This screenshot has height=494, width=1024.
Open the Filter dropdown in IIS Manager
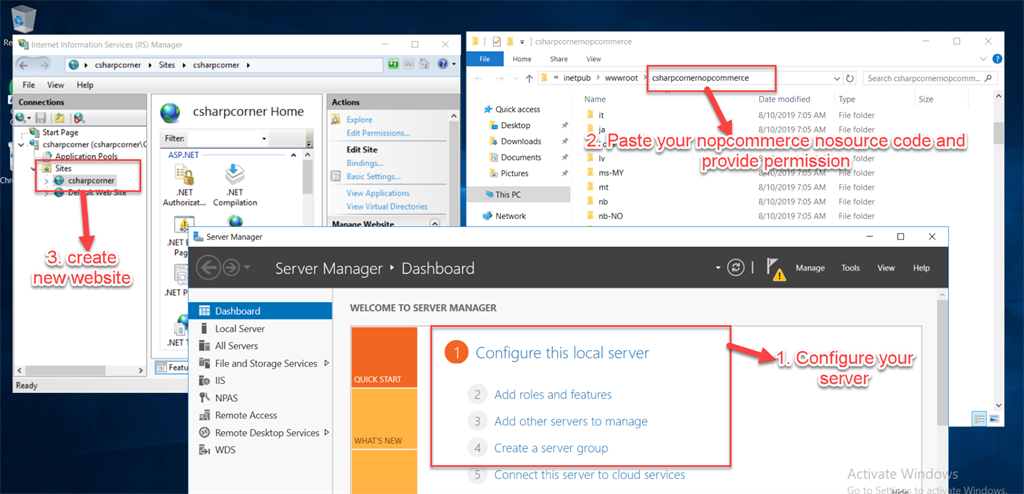[x=264, y=139]
